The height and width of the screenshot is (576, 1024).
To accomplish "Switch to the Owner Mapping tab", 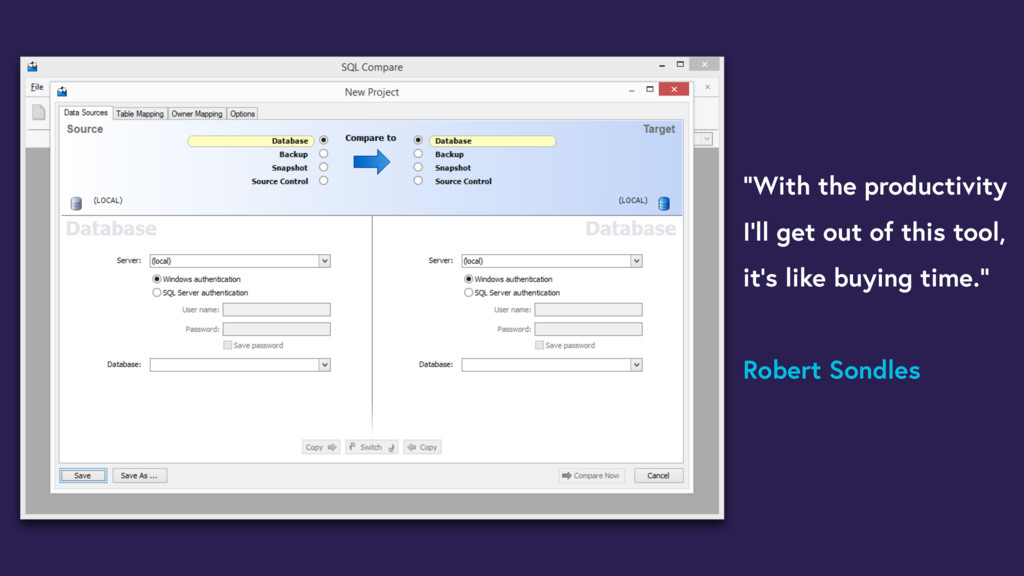I will (197, 114).
